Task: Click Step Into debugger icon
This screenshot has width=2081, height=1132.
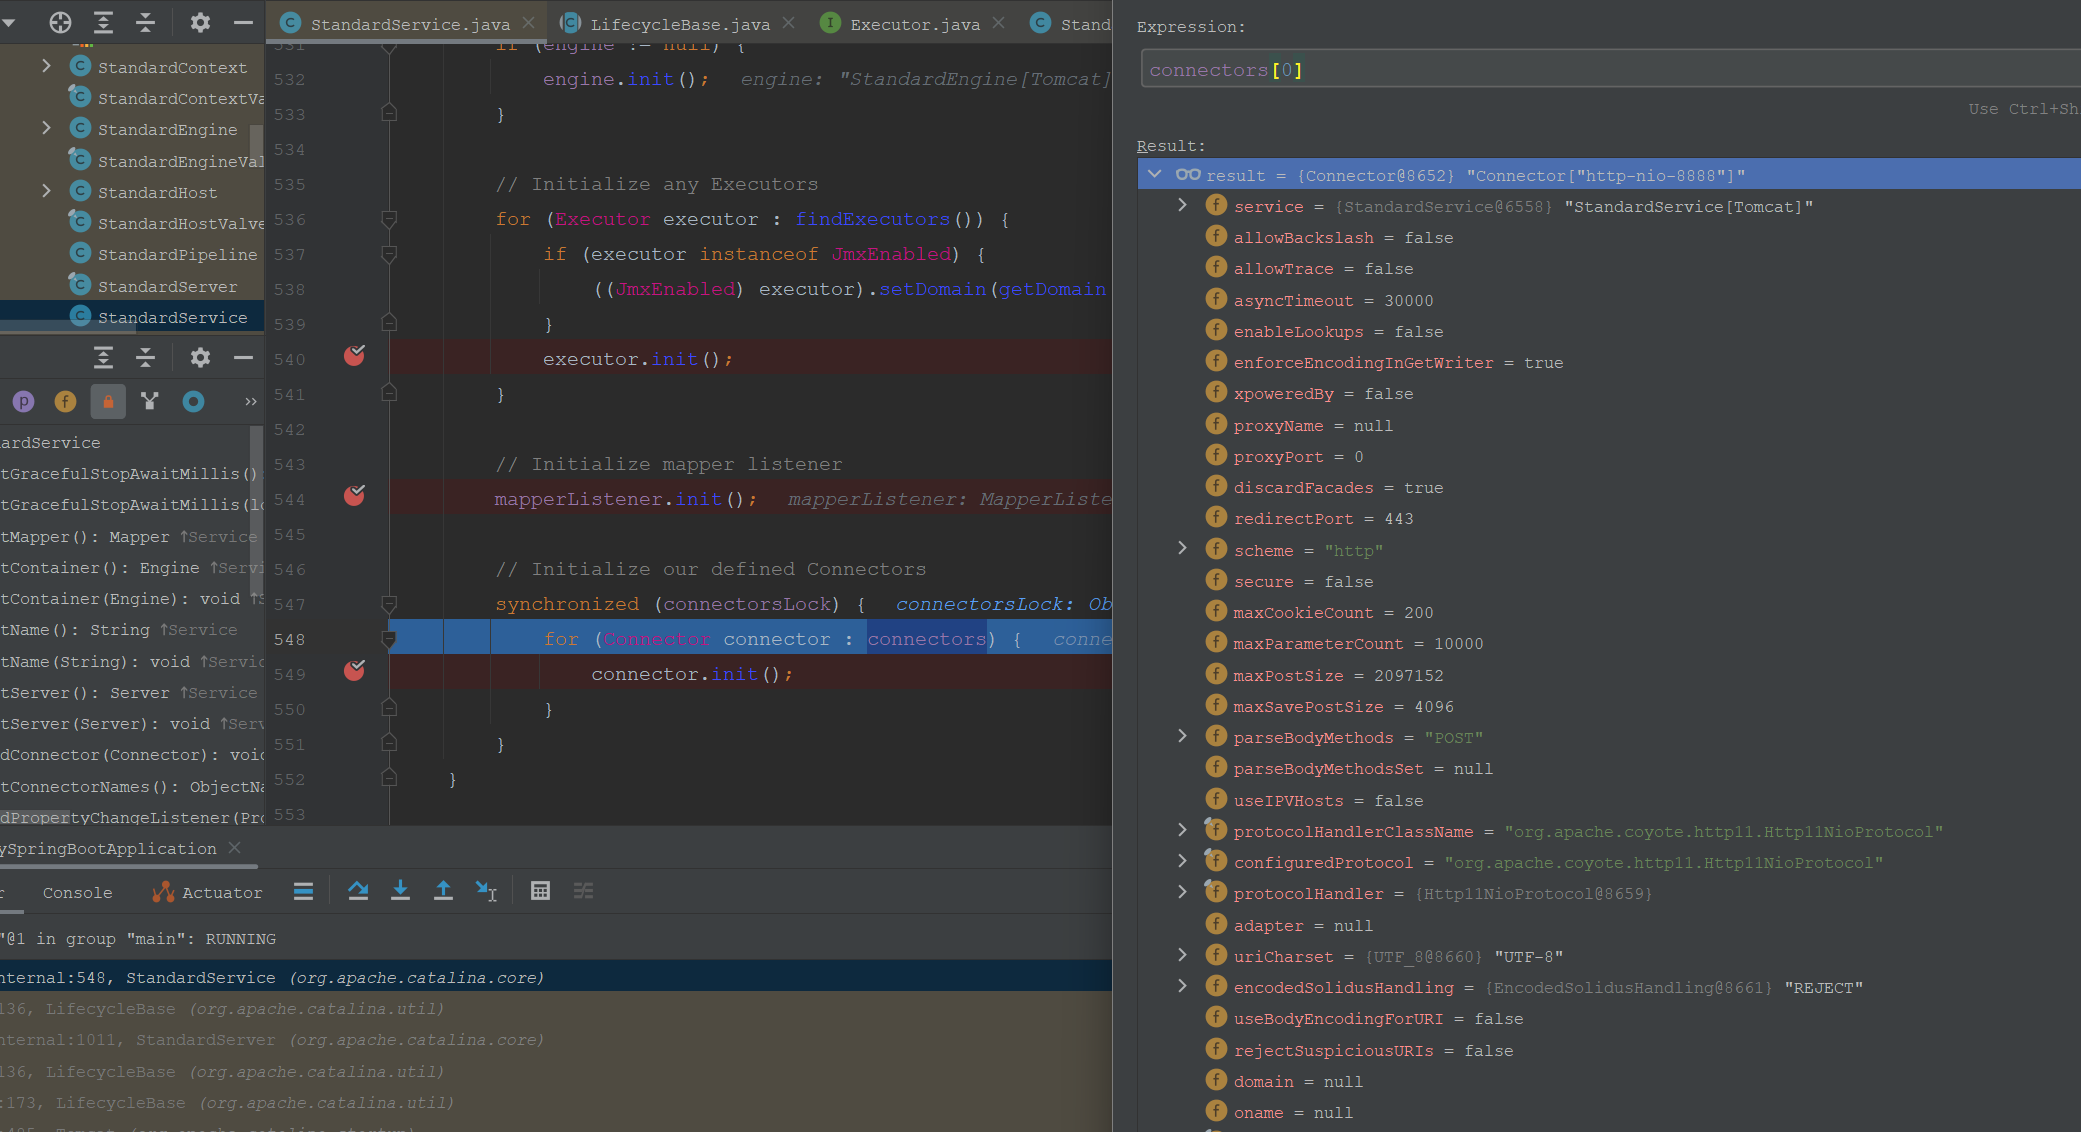Action: 400,891
